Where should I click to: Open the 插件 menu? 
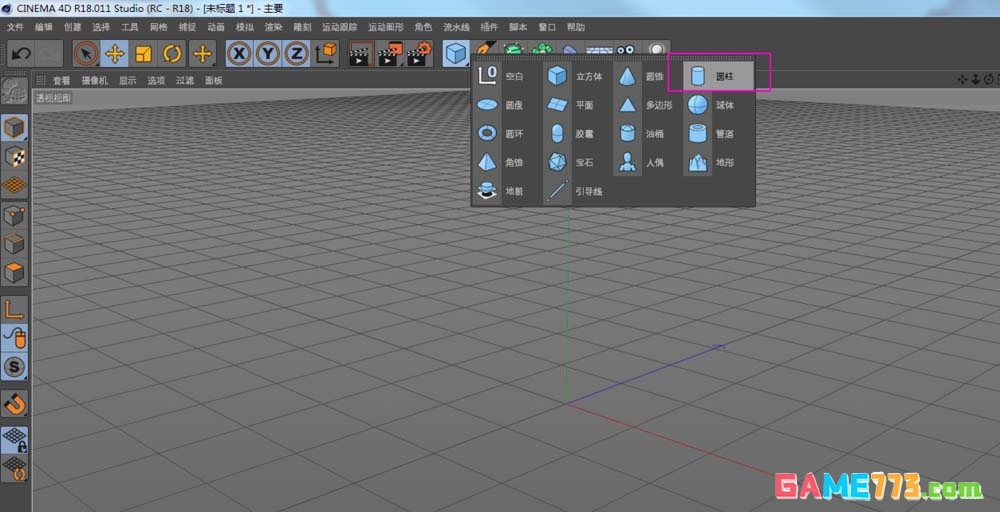(489, 27)
